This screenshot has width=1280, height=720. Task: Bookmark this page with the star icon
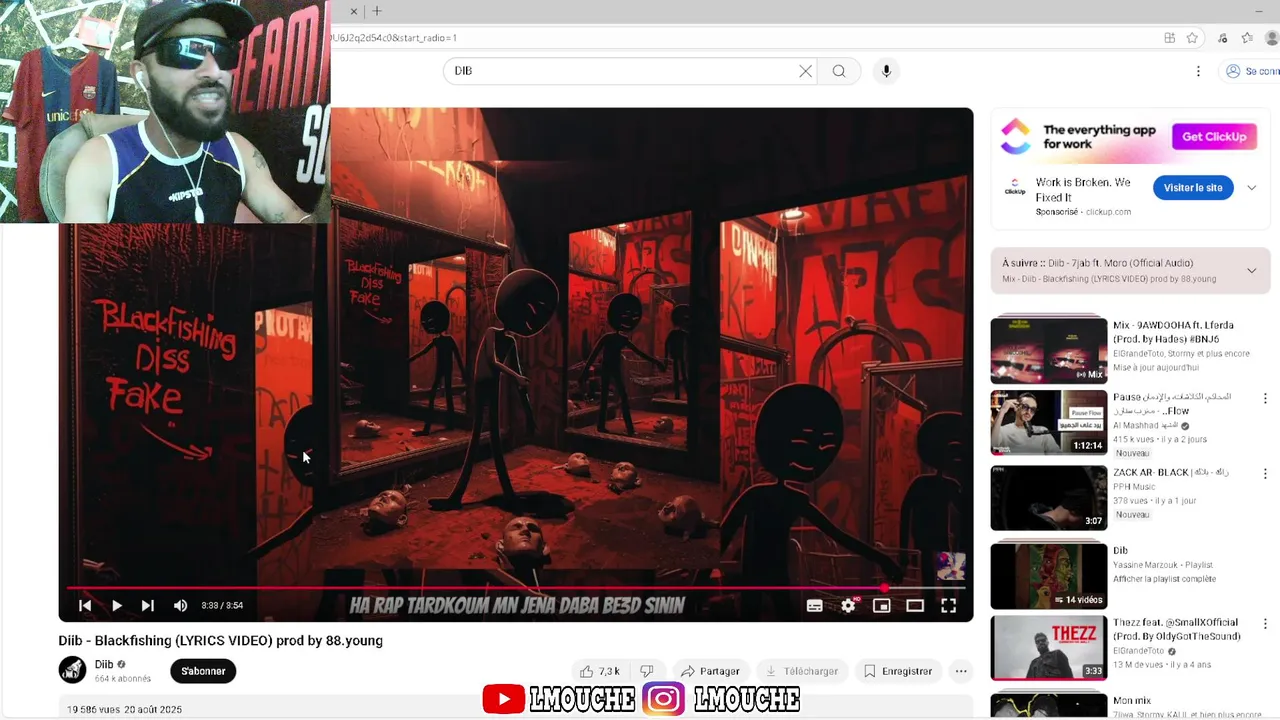pos(1192,38)
